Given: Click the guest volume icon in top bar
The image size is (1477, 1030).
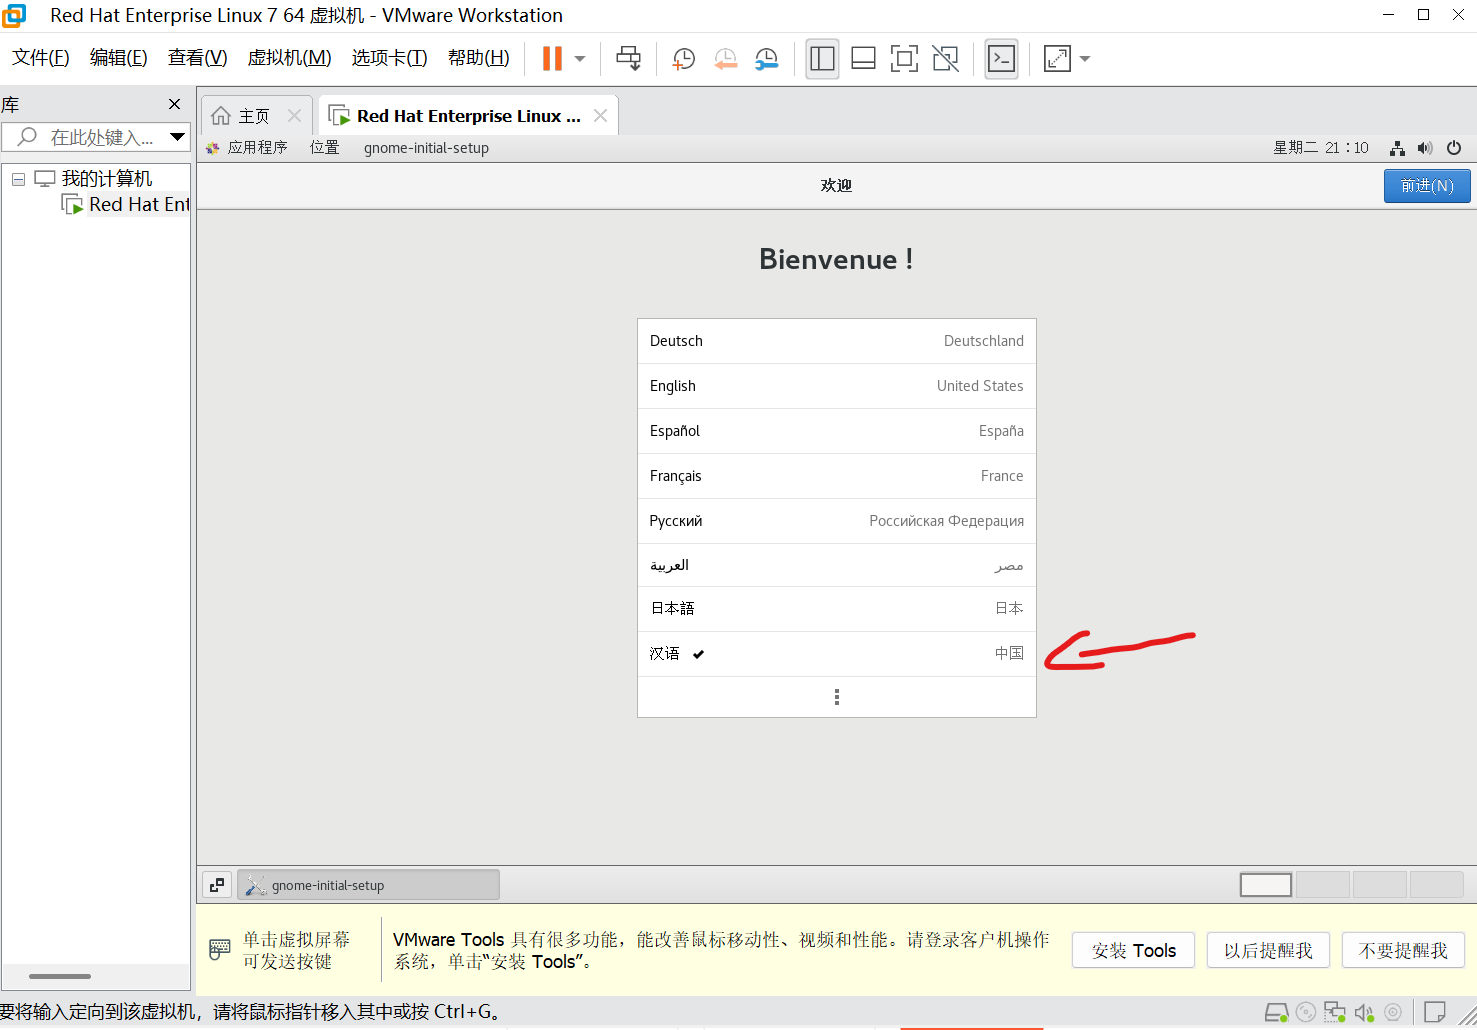Looking at the screenshot, I should 1426,147.
